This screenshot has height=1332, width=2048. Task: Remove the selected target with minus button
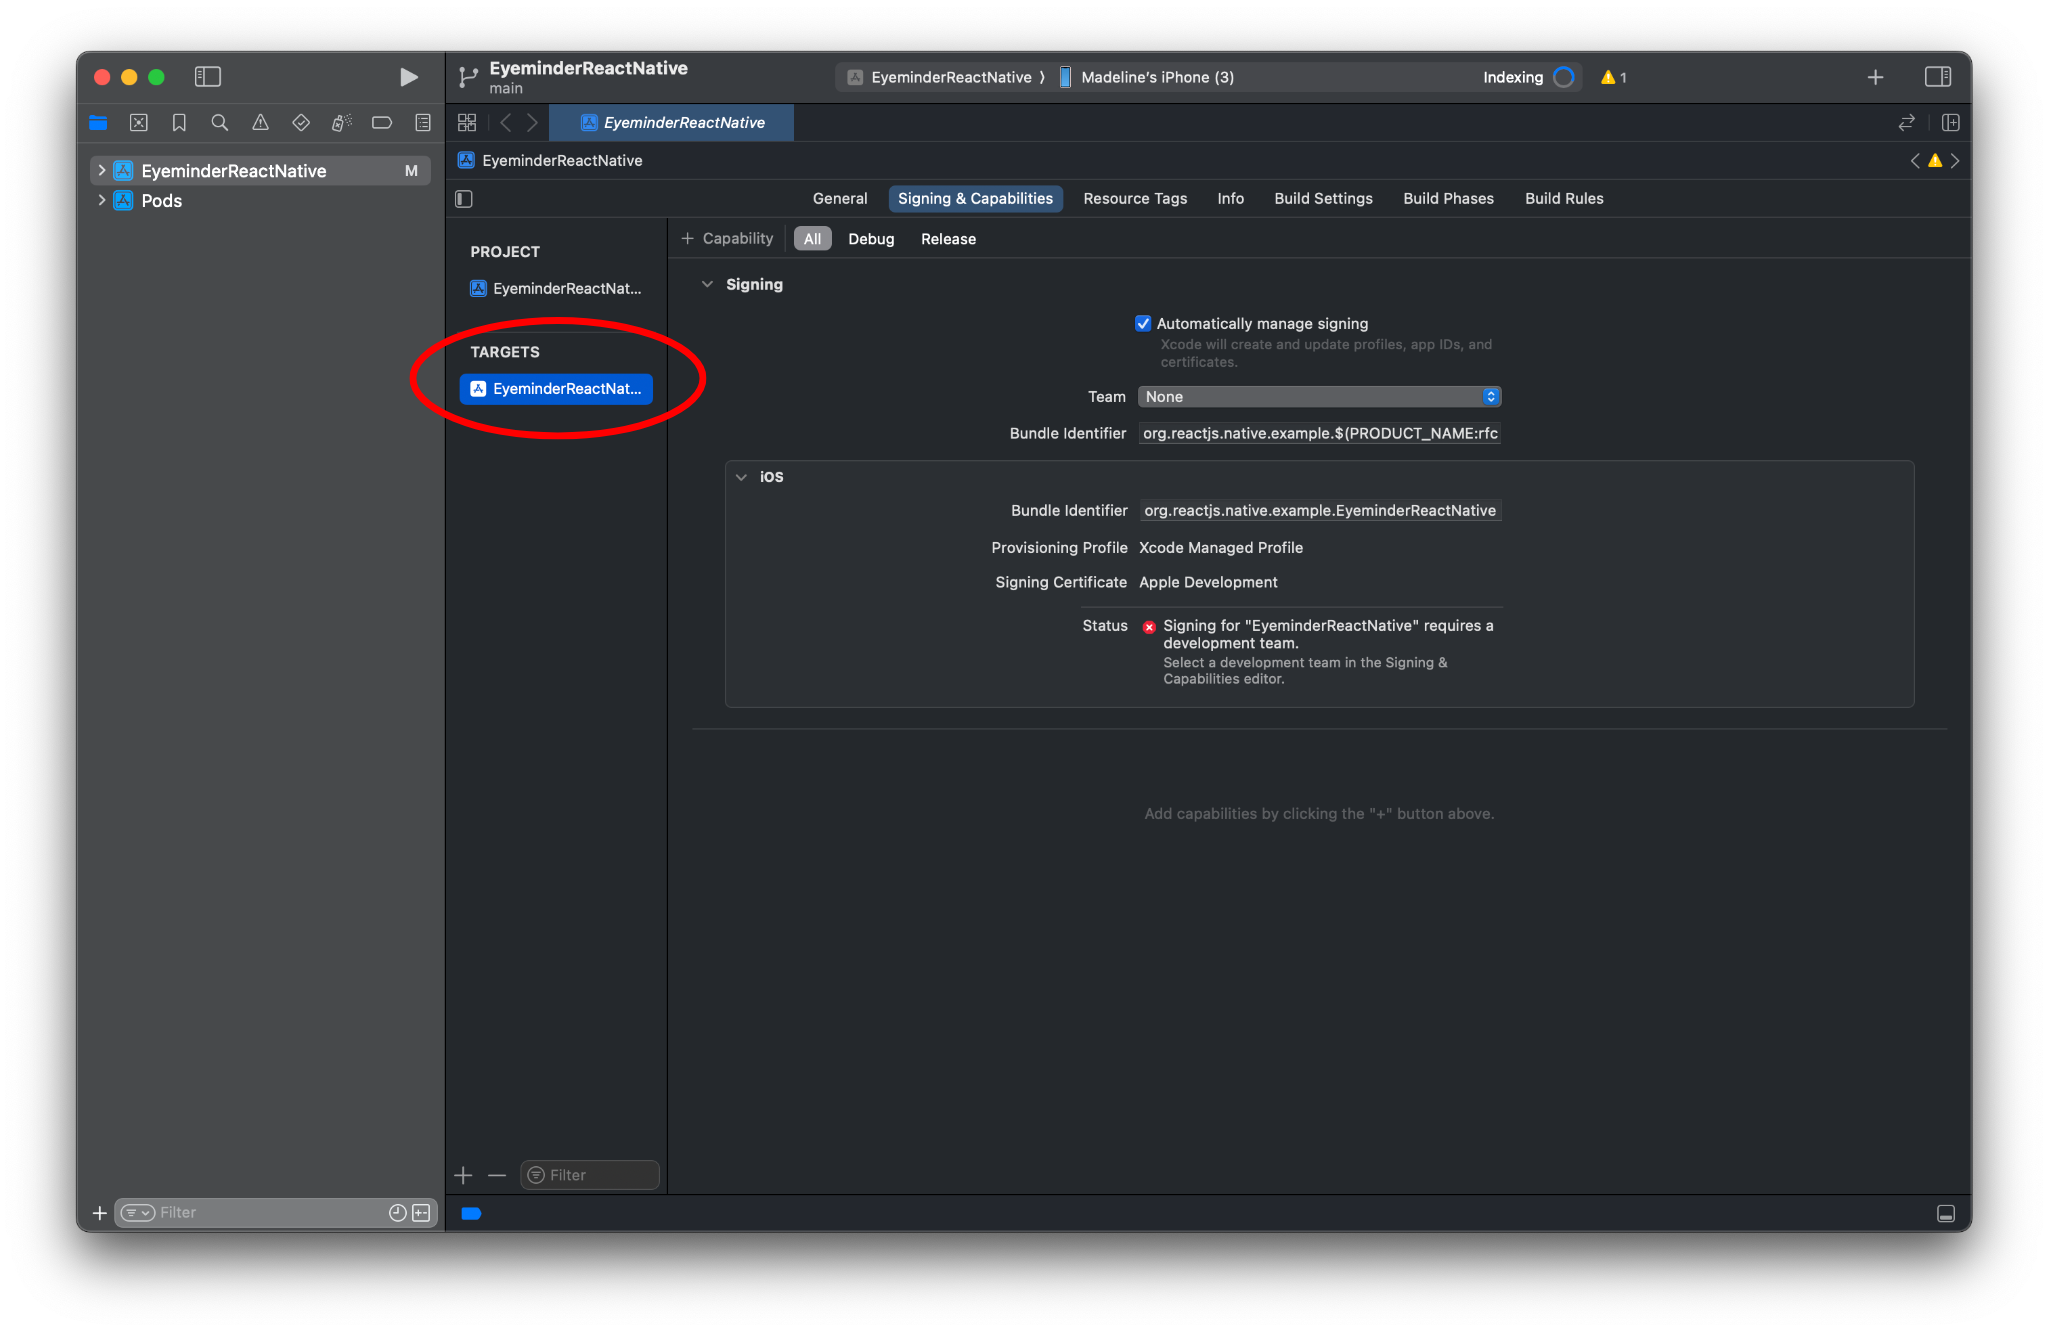click(497, 1175)
